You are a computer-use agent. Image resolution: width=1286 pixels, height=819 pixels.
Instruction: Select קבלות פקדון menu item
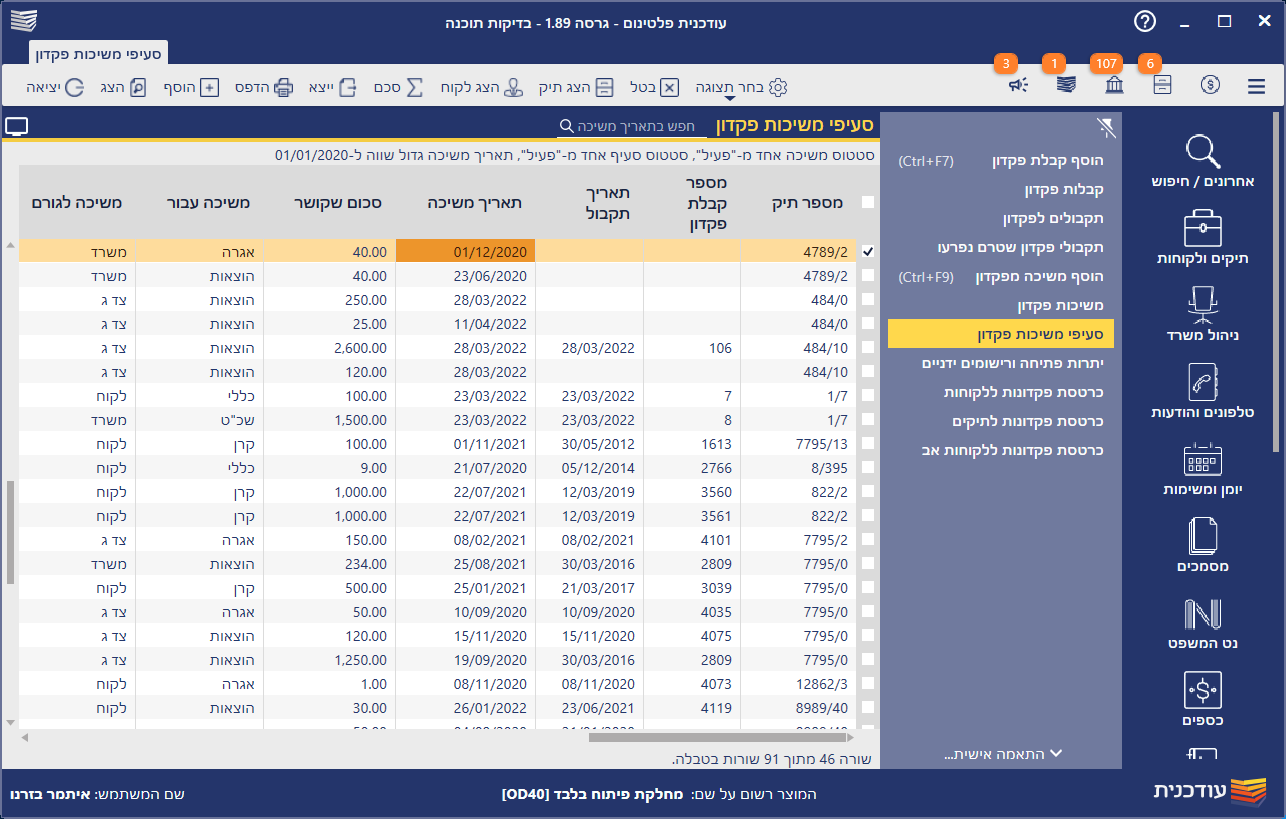point(1001,190)
